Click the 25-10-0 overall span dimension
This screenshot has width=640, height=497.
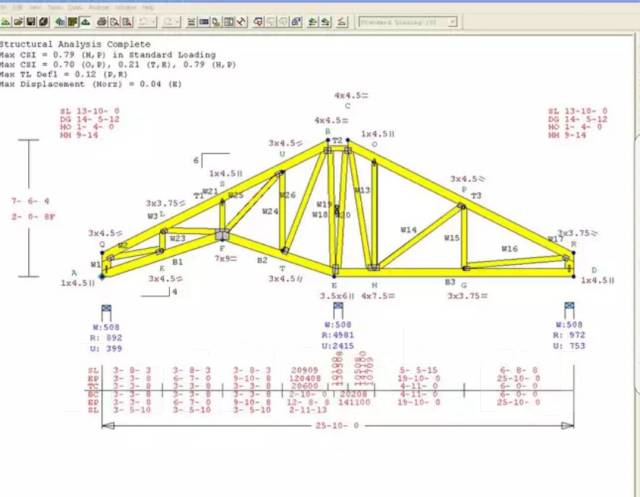pyautogui.click(x=338, y=425)
